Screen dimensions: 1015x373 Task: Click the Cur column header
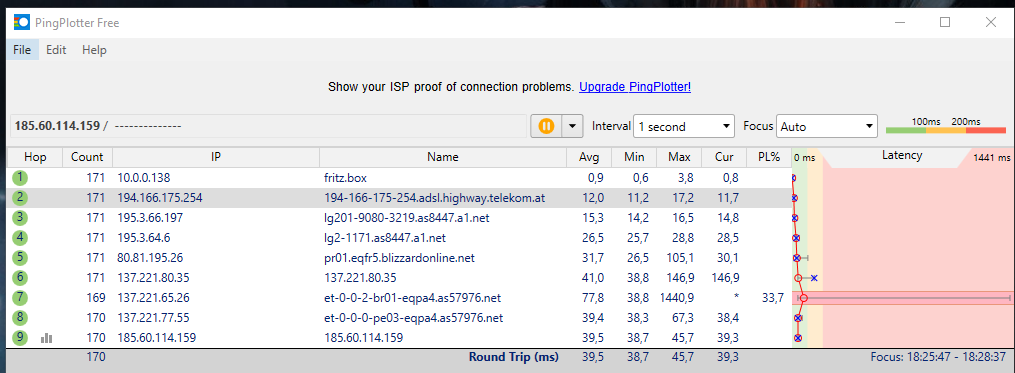click(x=724, y=157)
